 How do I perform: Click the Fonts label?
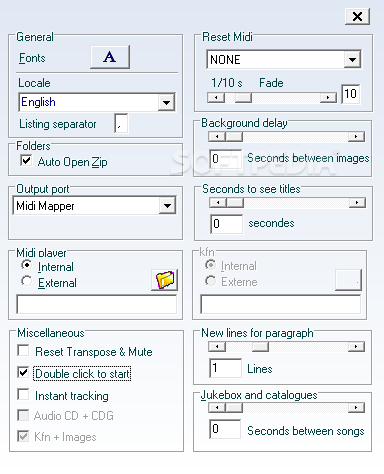coord(32,58)
